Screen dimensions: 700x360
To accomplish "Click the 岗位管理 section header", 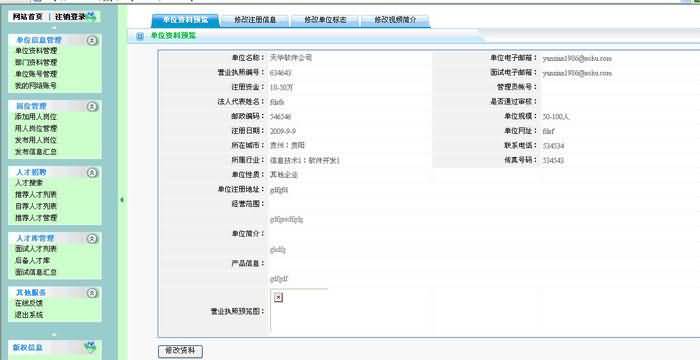I will 32,106.
